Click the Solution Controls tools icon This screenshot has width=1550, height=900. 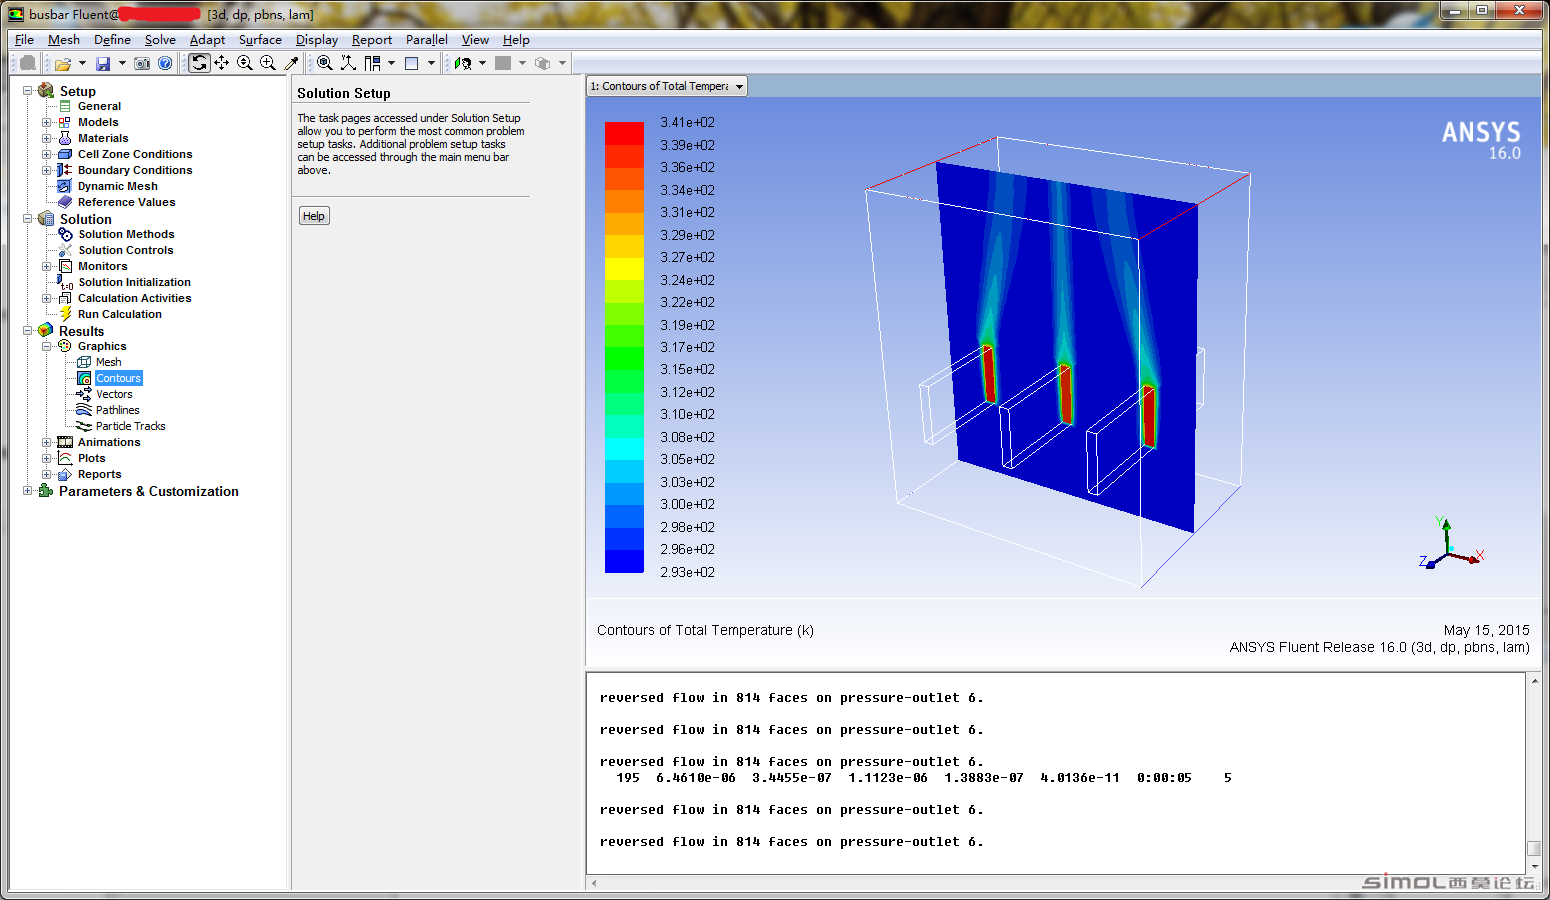click(66, 250)
